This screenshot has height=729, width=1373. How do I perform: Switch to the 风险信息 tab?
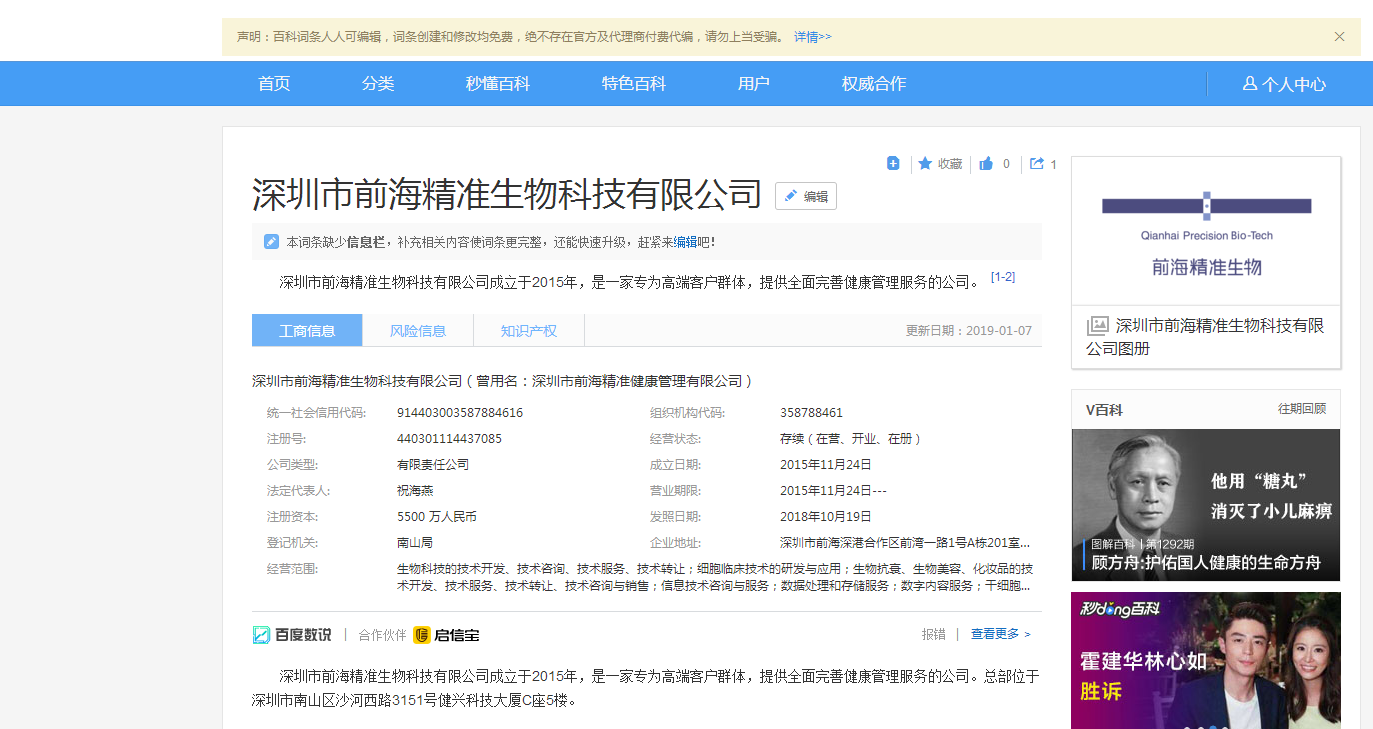coord(418,331)
